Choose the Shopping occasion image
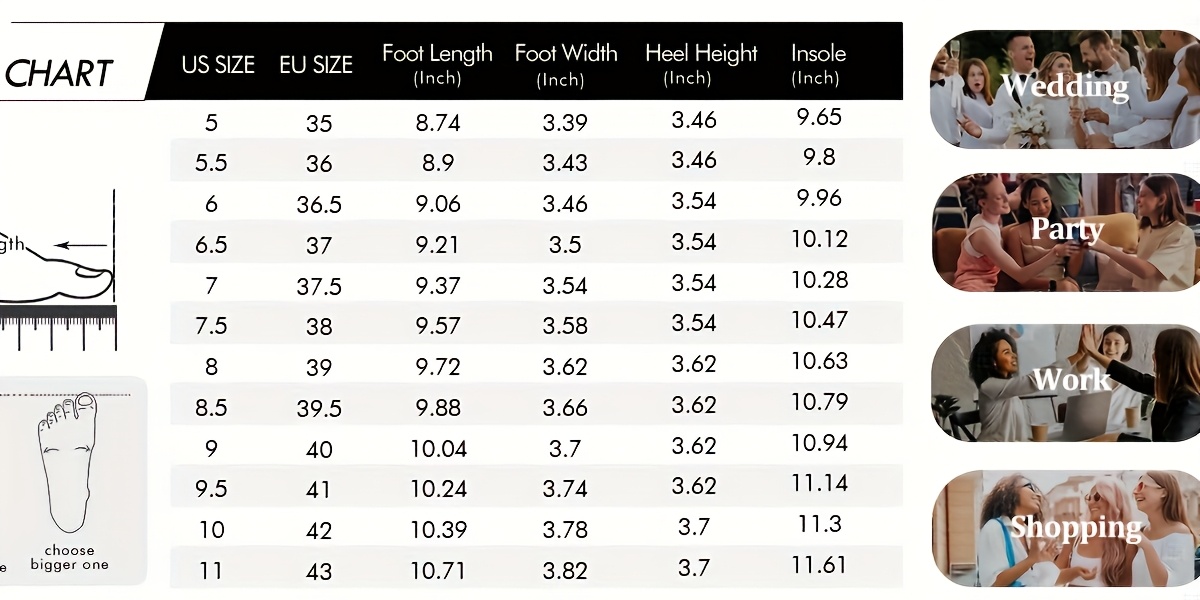This screenshot has height=600, width=1200. coord(1065,527)
